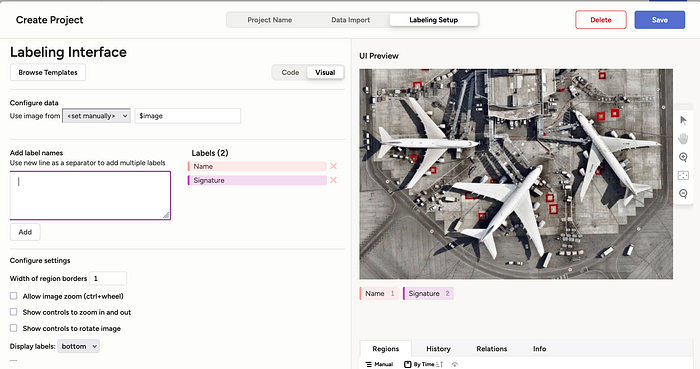Image resolution: width=700 pixels, height=369 pixels.
Task: Click the 'UI Preview' heading
Action: (x=379, y=56)
